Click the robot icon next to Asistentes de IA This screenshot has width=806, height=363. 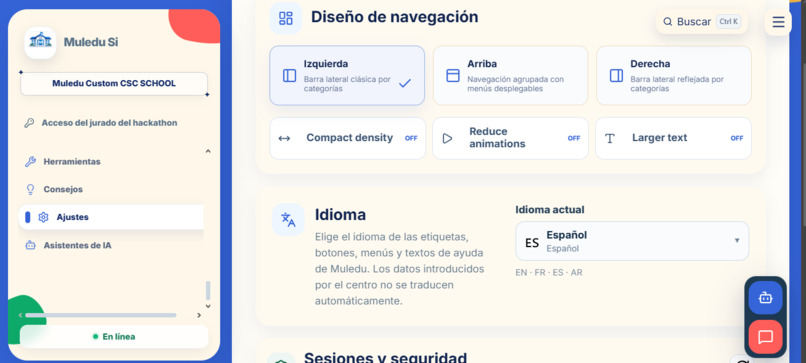tap(30, 245)
